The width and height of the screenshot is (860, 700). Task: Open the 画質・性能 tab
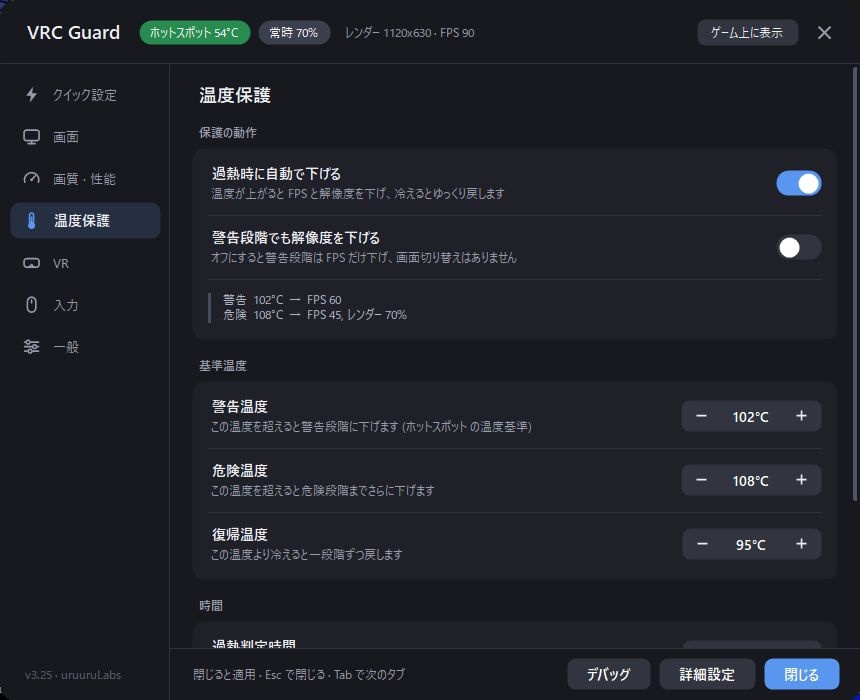coord(86,178)
